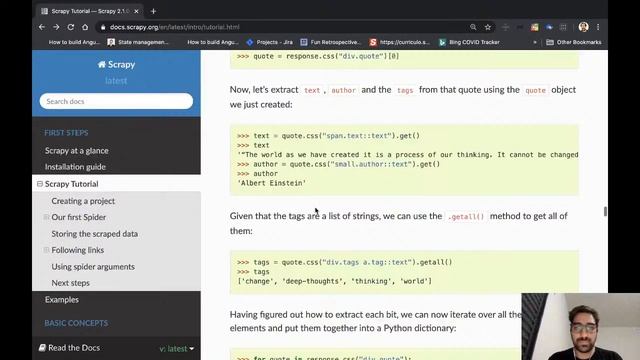The width and height of the screenshot is (640, 360).
Task: Reload the Scrapy tutorial page
Action: [x=71, y=27]
